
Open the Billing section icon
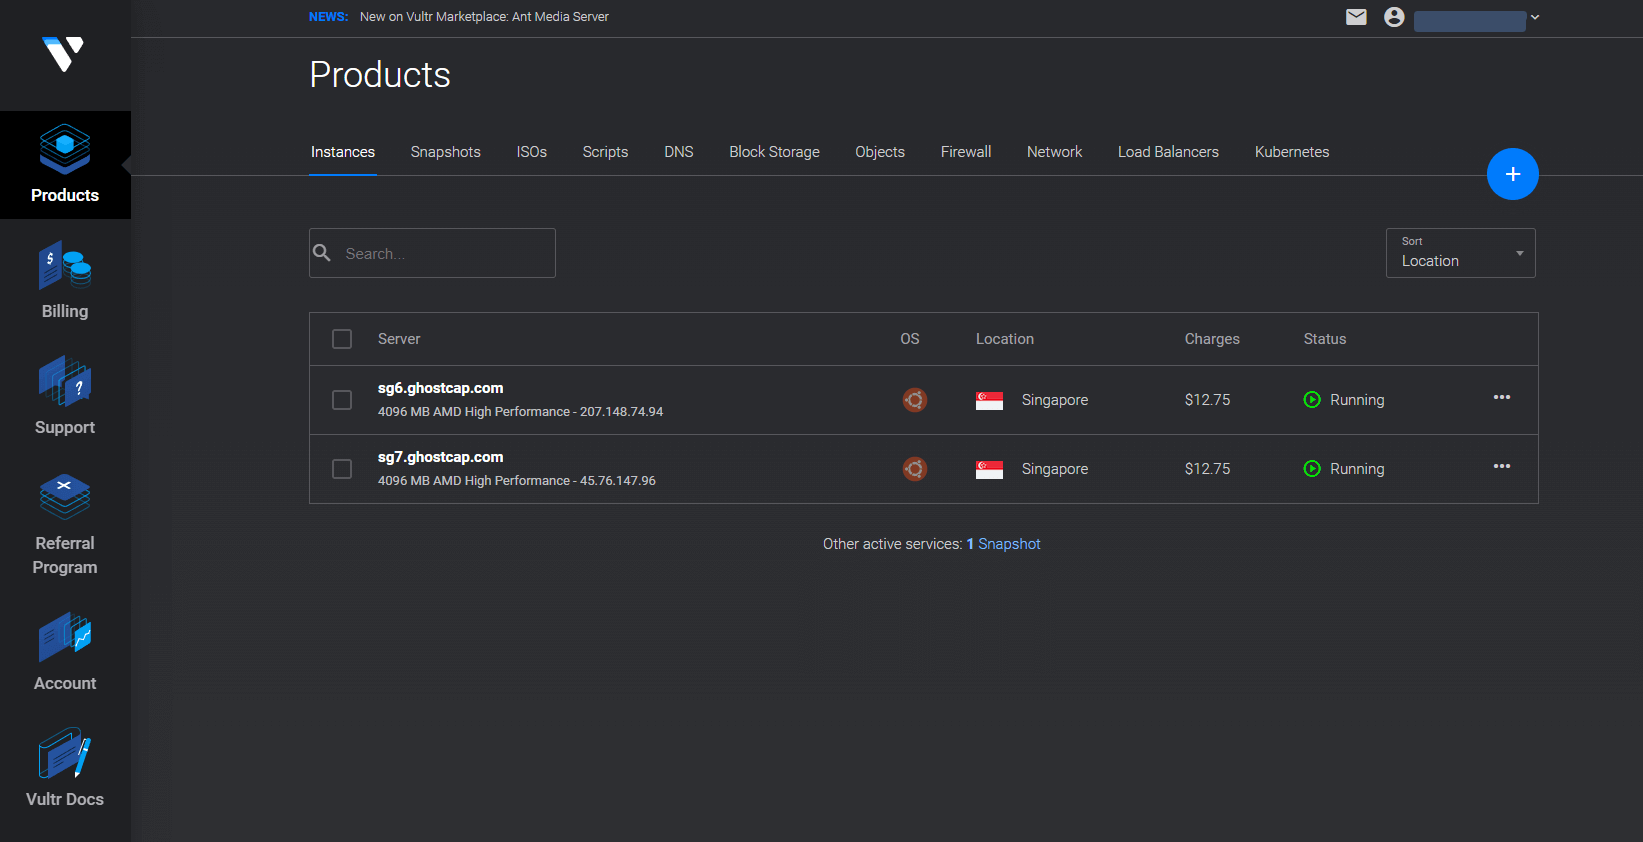click(x=65, y=266)
